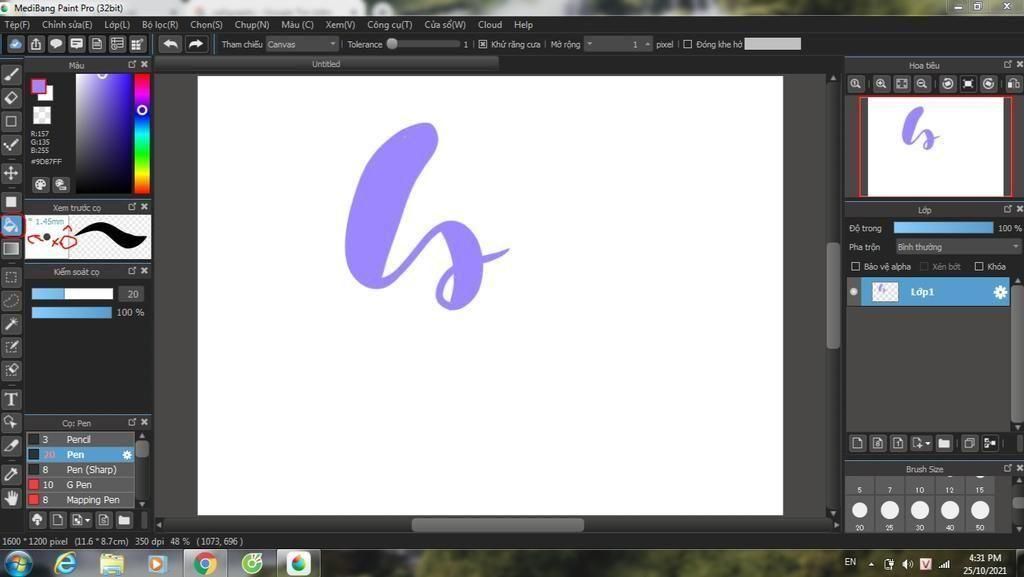Select the Eraser tool
1024x577 pixels.
(11, 98)
